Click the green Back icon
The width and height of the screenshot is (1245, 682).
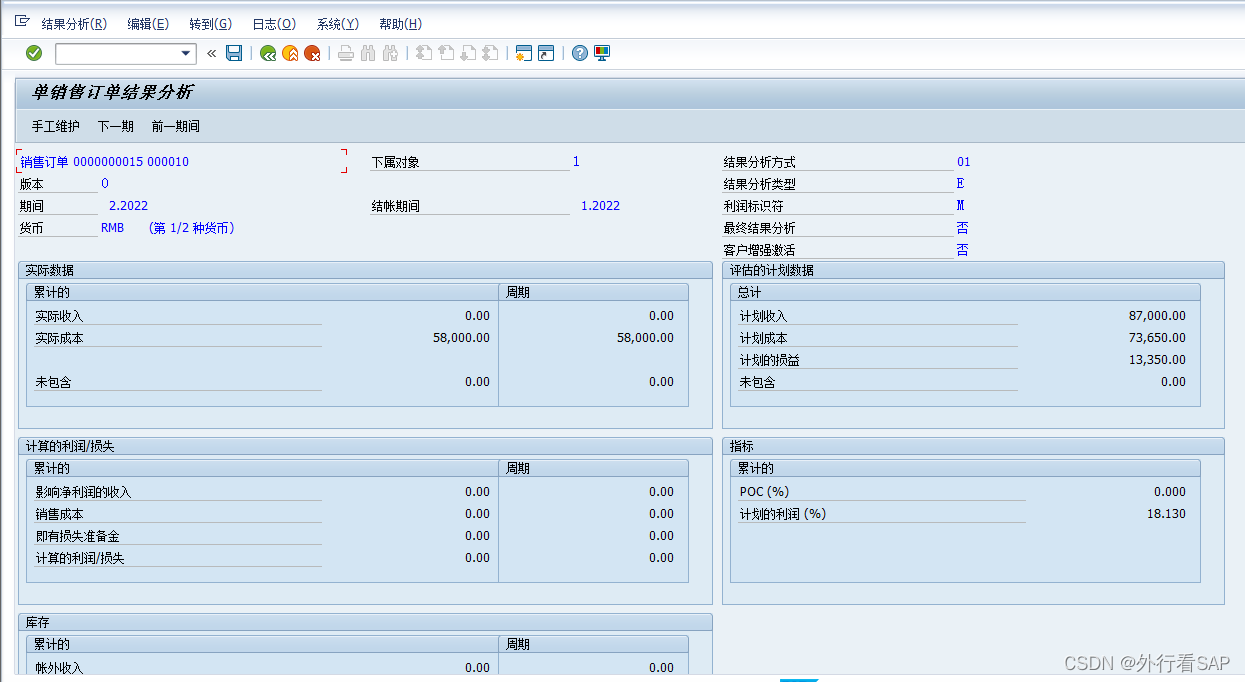(x=268, y=53)
